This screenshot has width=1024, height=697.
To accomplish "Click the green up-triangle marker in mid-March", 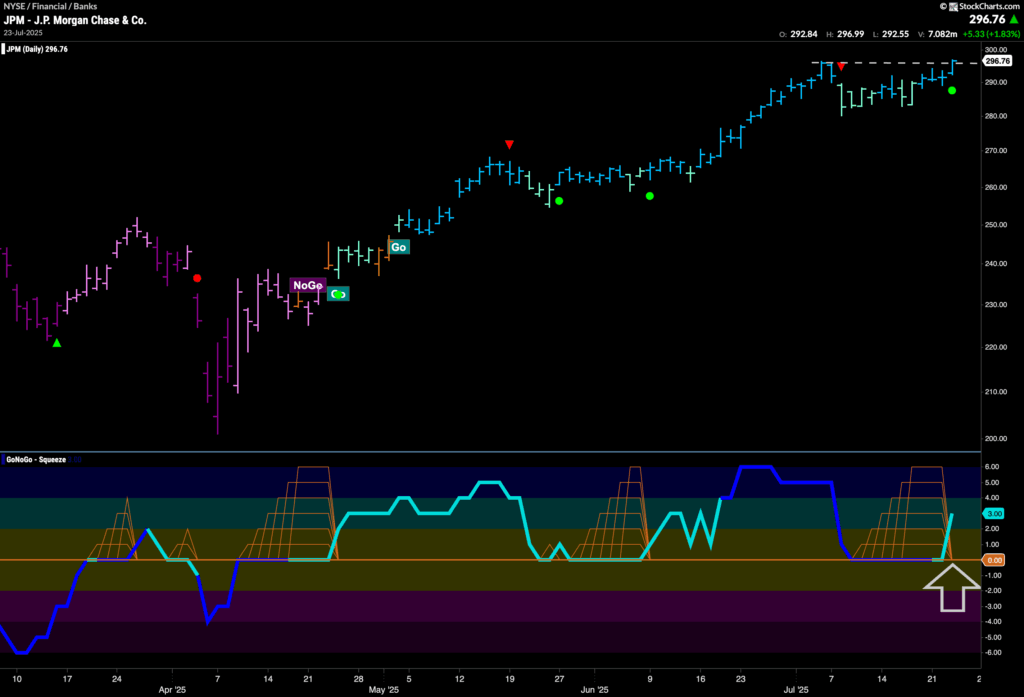I will pos(57,343).
